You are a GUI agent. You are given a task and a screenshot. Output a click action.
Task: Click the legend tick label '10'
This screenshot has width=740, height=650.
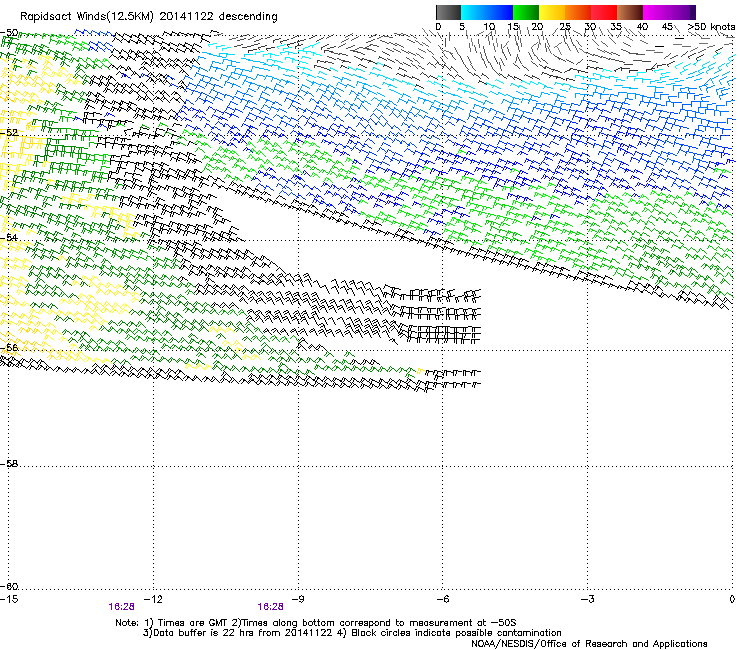[x=489, y=27]
